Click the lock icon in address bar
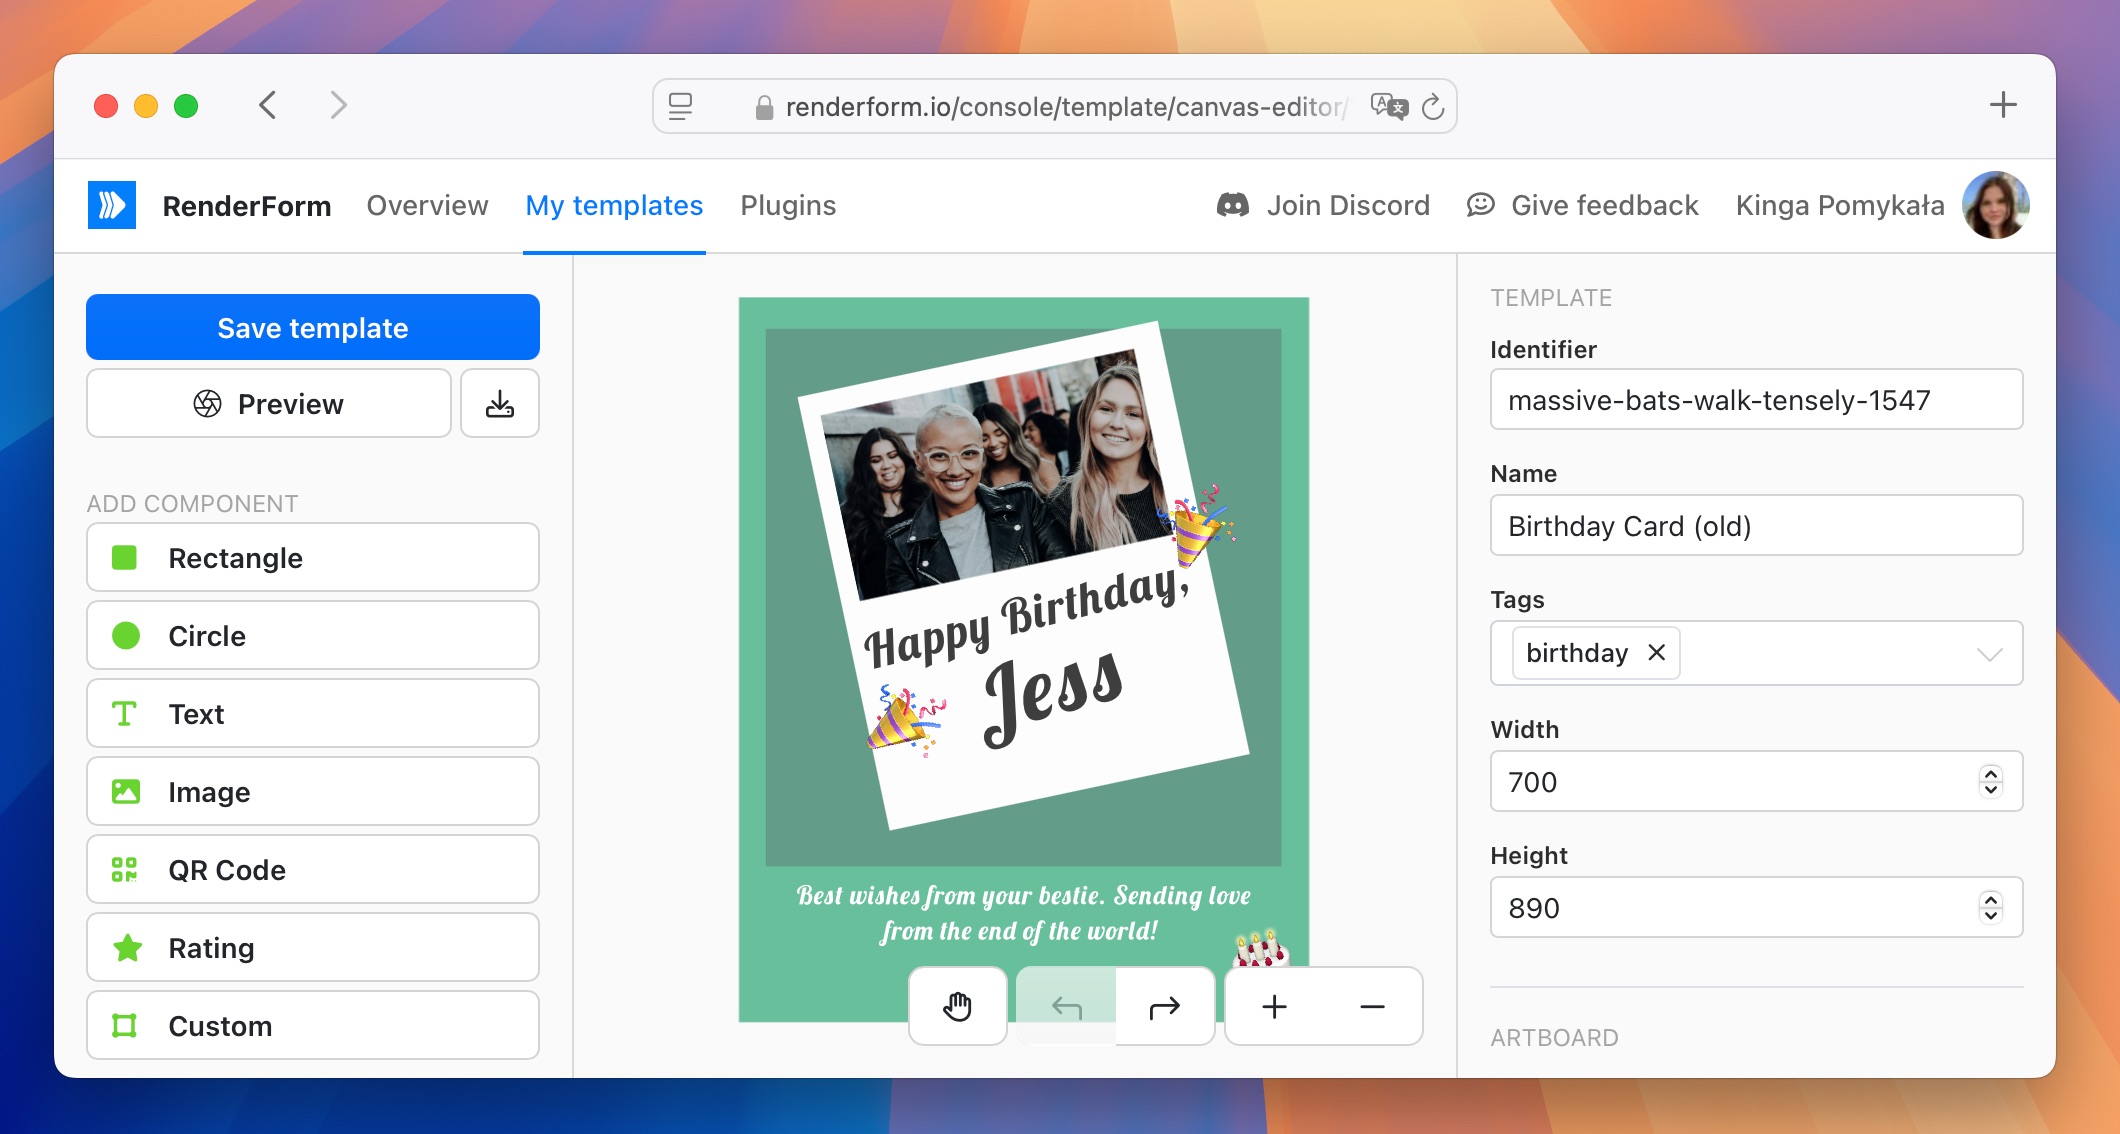Screen dimensions: 2120x1134 click(764, 107)
